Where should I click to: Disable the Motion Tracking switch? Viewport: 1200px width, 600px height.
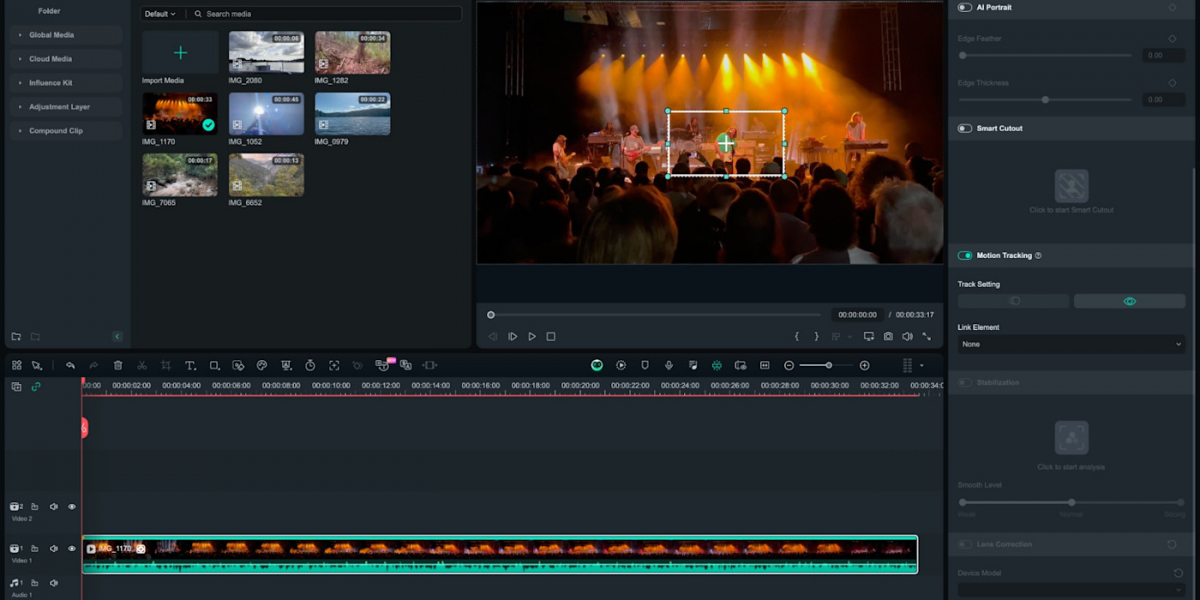965,255
